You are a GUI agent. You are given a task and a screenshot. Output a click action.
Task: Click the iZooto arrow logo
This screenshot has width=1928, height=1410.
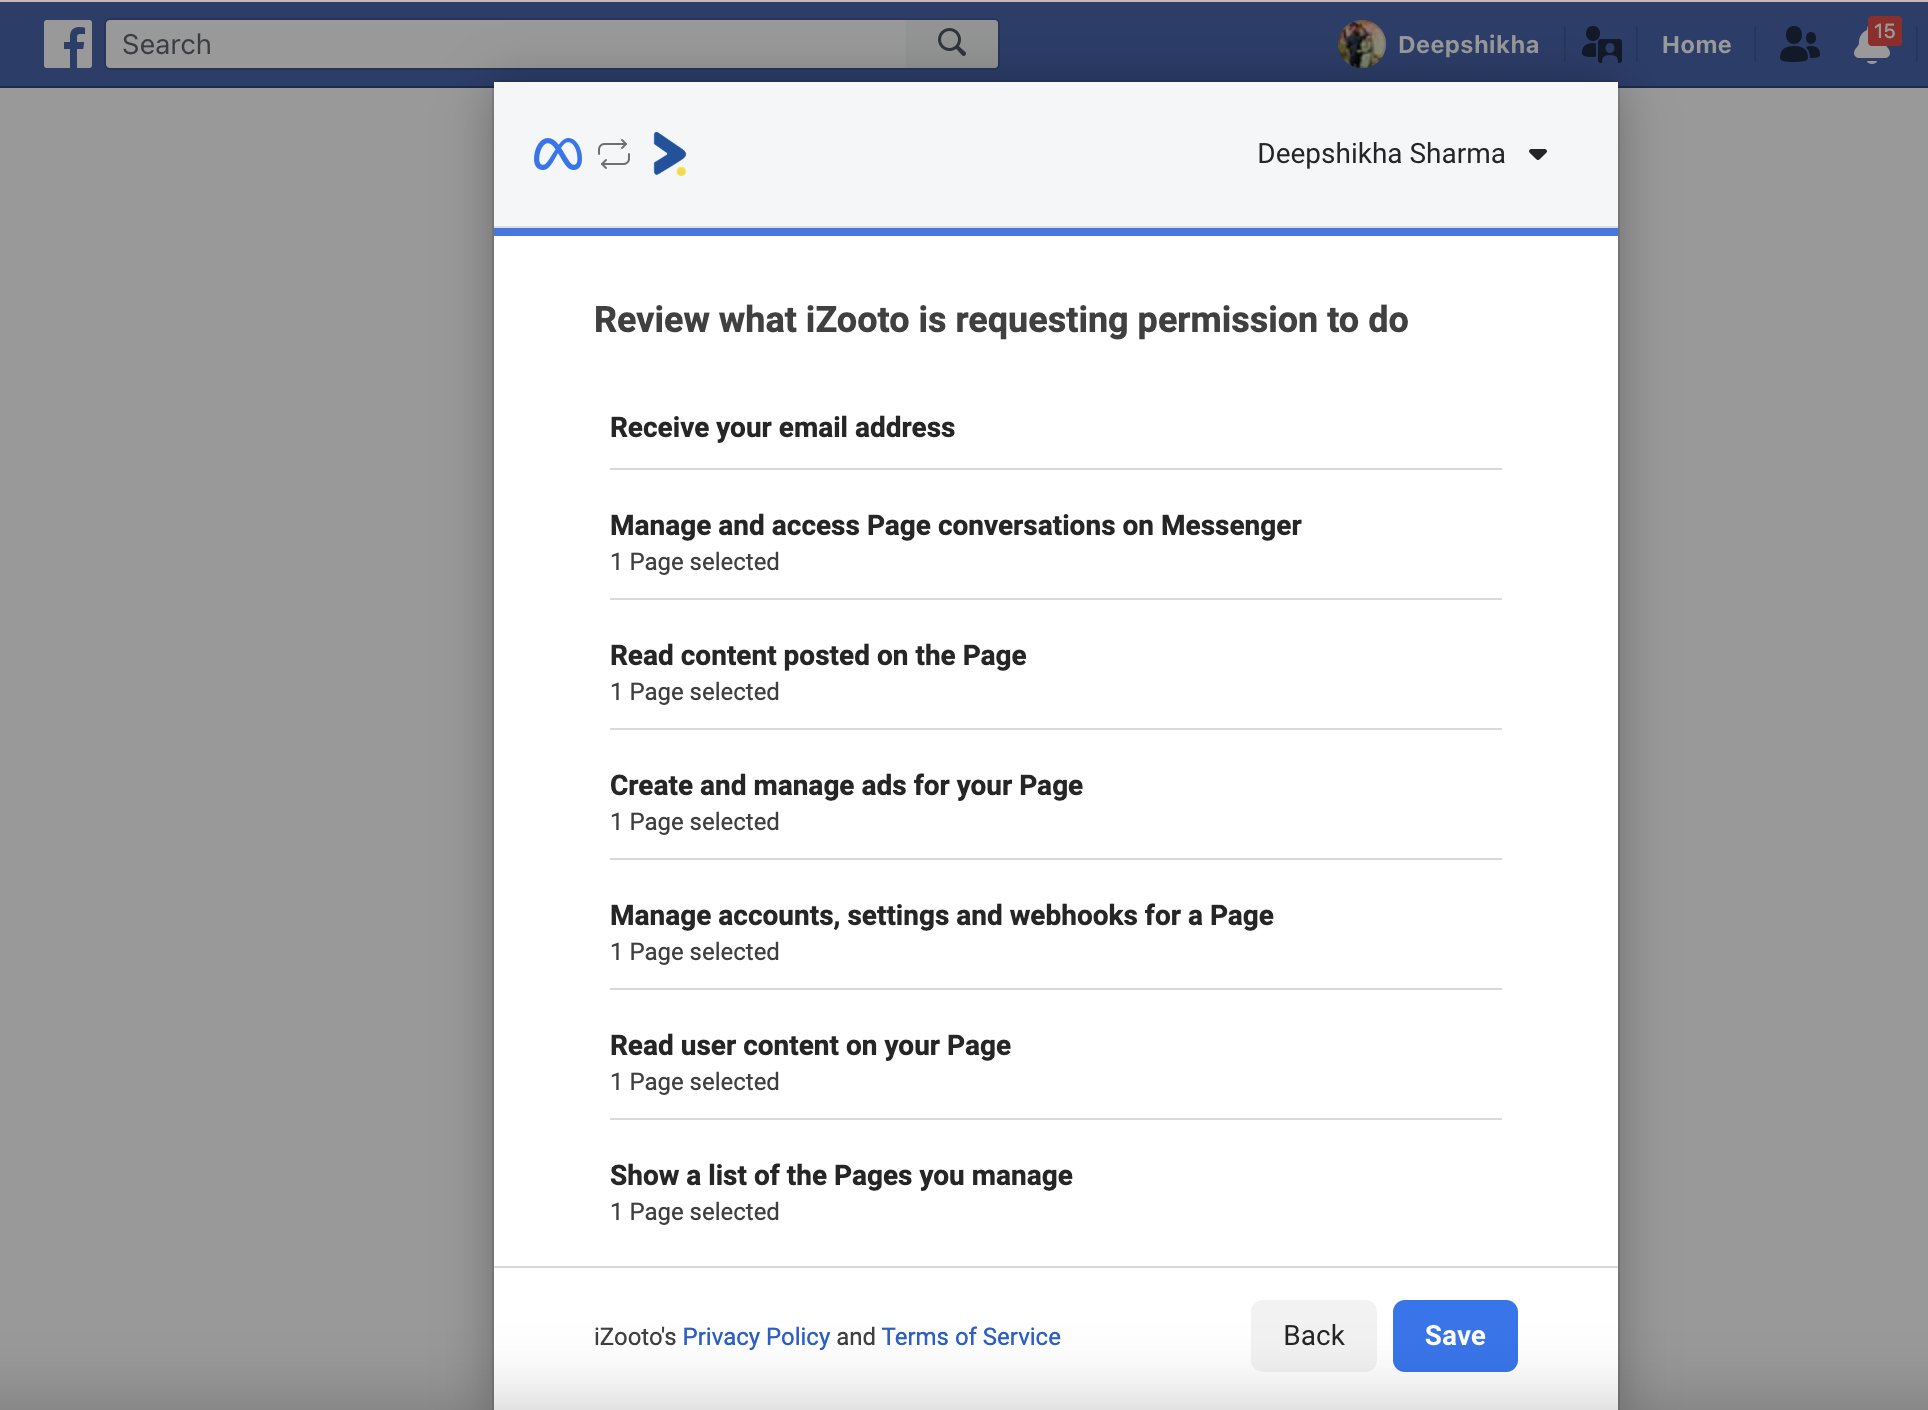point(669,154)
